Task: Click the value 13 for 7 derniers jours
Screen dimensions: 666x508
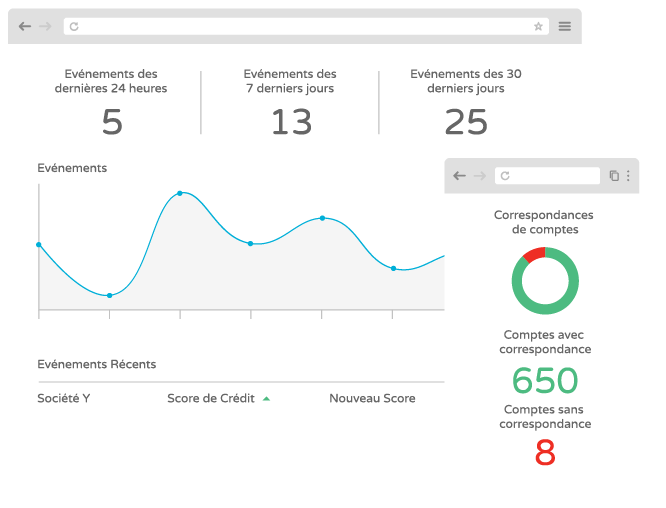Action: 291,122
